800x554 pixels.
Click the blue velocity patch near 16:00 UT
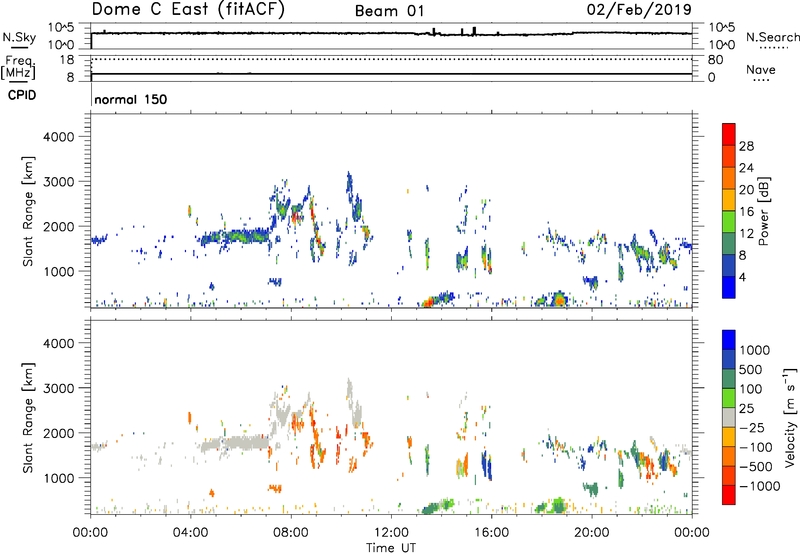[x=487, y=465]
